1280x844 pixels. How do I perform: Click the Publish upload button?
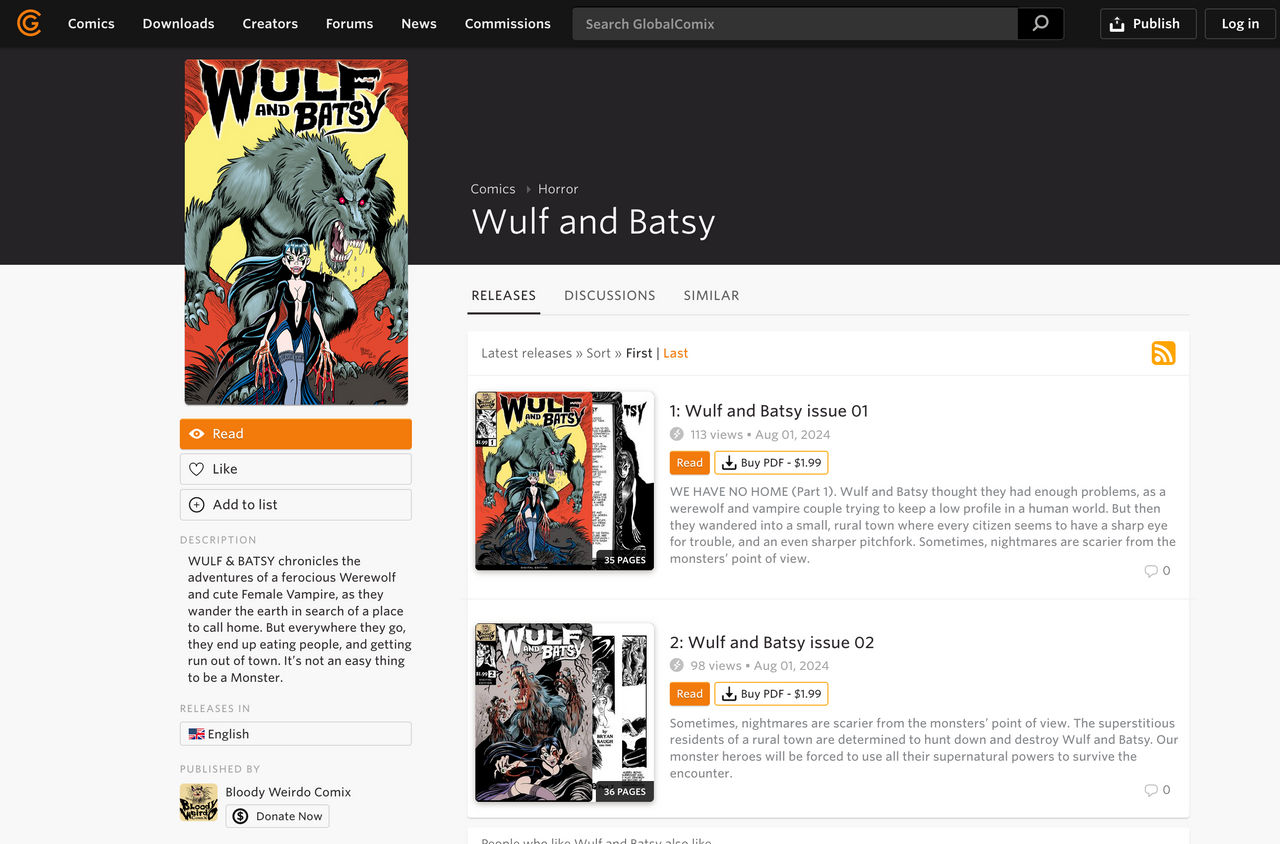tap(1148, 24)
